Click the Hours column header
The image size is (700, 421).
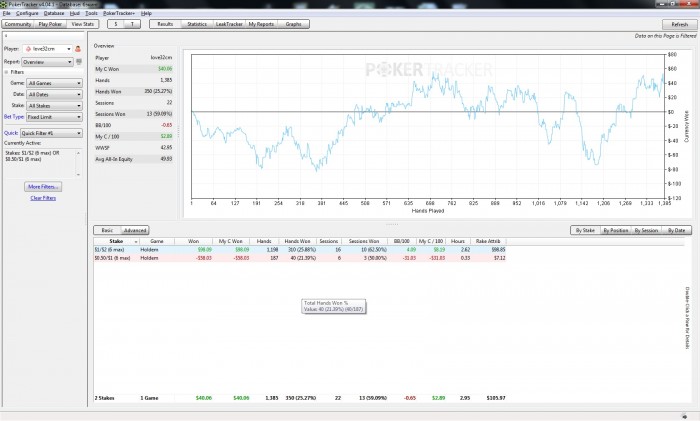[x=458, y=241]
